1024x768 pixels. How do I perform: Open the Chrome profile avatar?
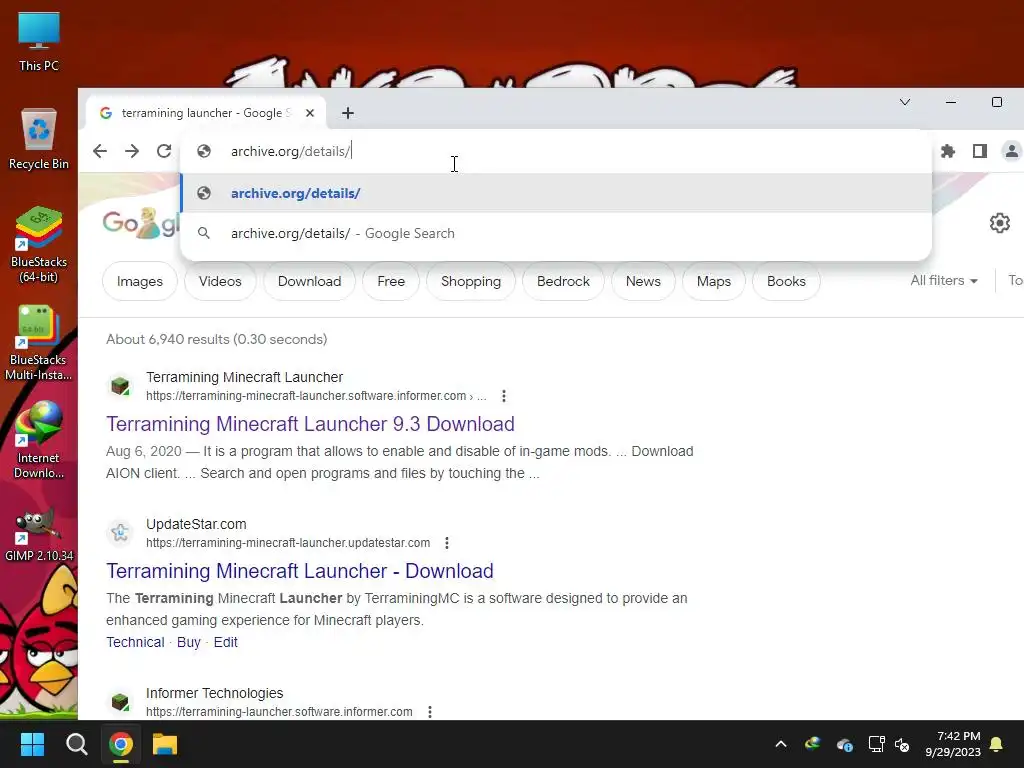(x=1011, y=151)
